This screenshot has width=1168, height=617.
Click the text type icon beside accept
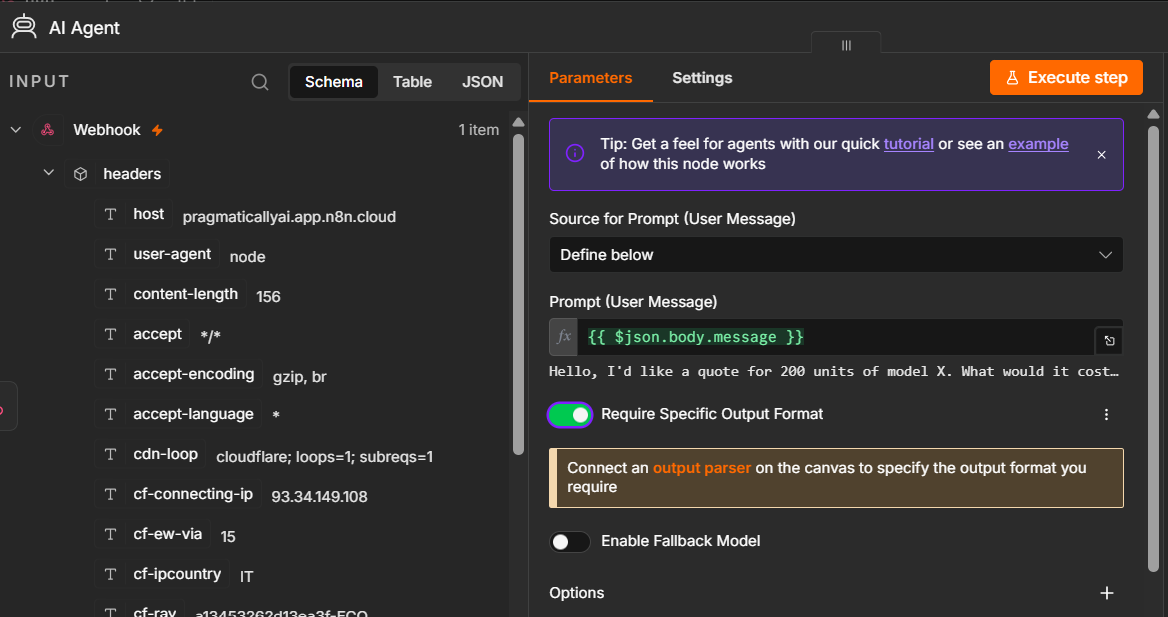[x=110, y=334]
